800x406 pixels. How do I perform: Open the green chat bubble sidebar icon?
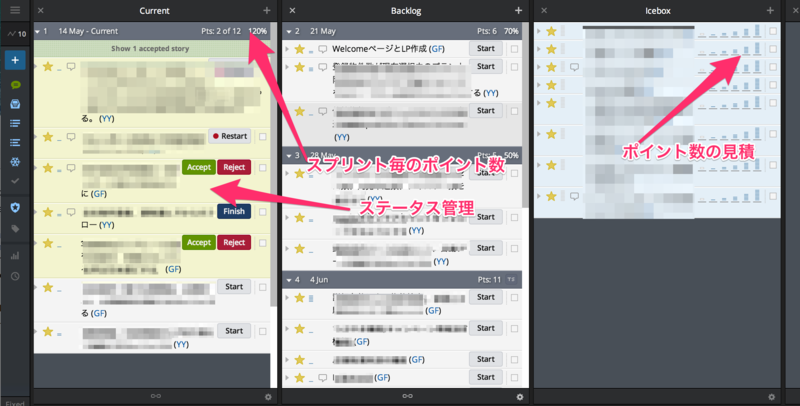(15, 85)
